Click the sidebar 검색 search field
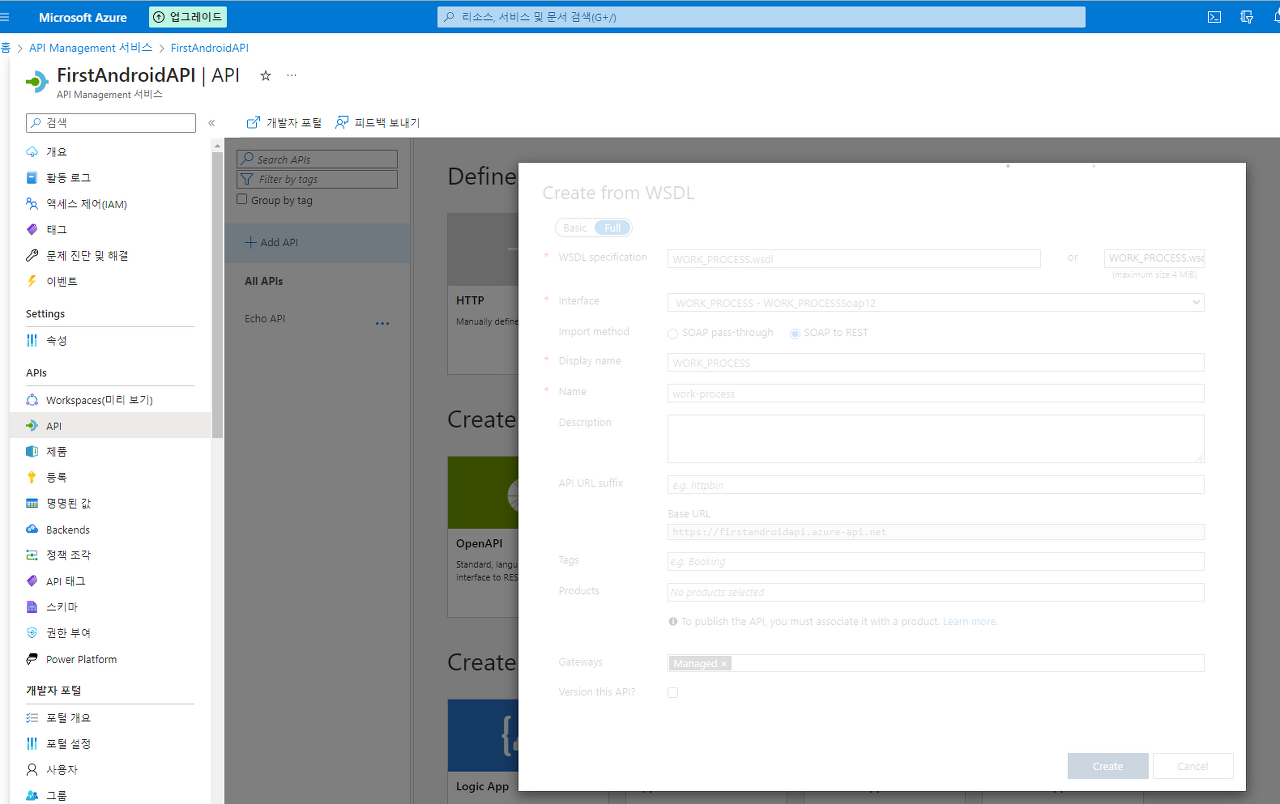Screen dimensions: 1280x804 click(111, 123)
